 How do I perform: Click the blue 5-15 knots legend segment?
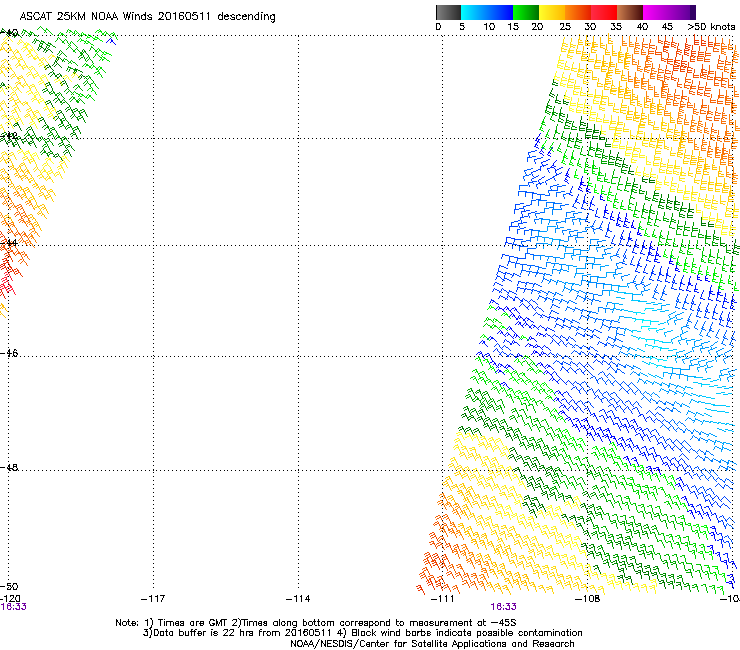487,12
